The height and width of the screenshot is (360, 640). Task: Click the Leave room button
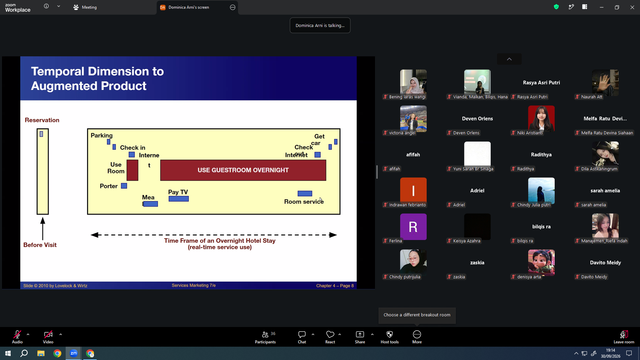coord(624,337)
